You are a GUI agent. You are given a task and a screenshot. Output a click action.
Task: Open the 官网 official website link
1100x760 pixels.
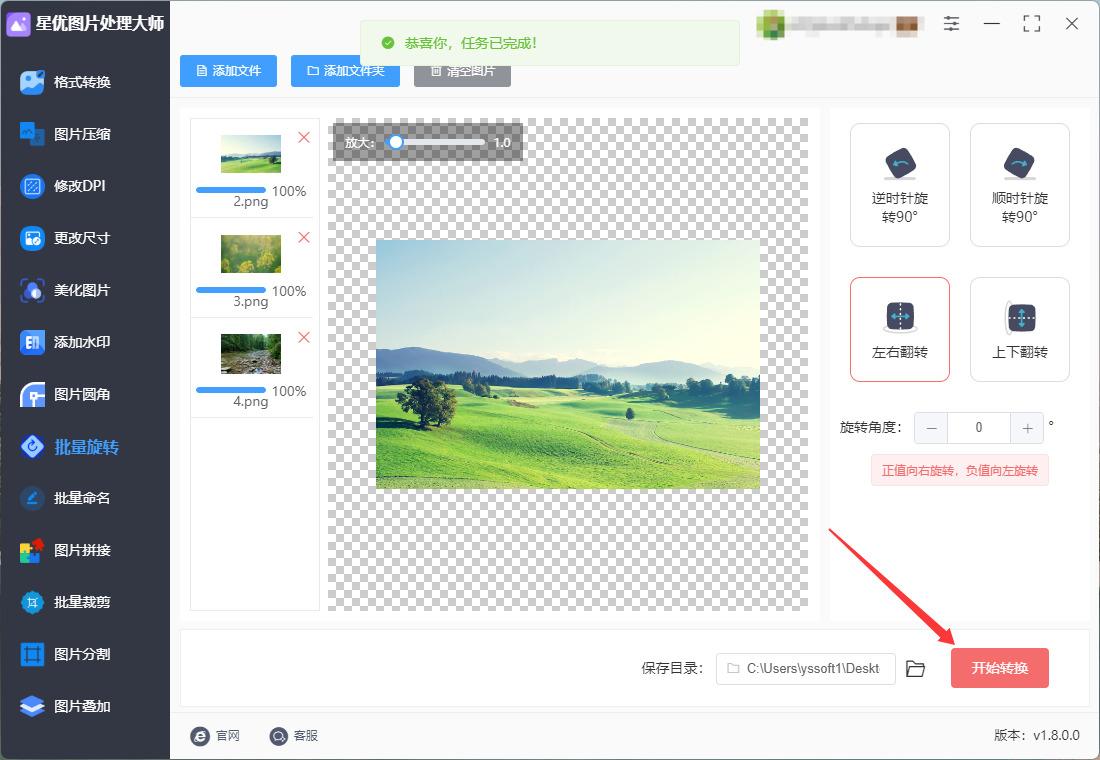tap(215, 735)
